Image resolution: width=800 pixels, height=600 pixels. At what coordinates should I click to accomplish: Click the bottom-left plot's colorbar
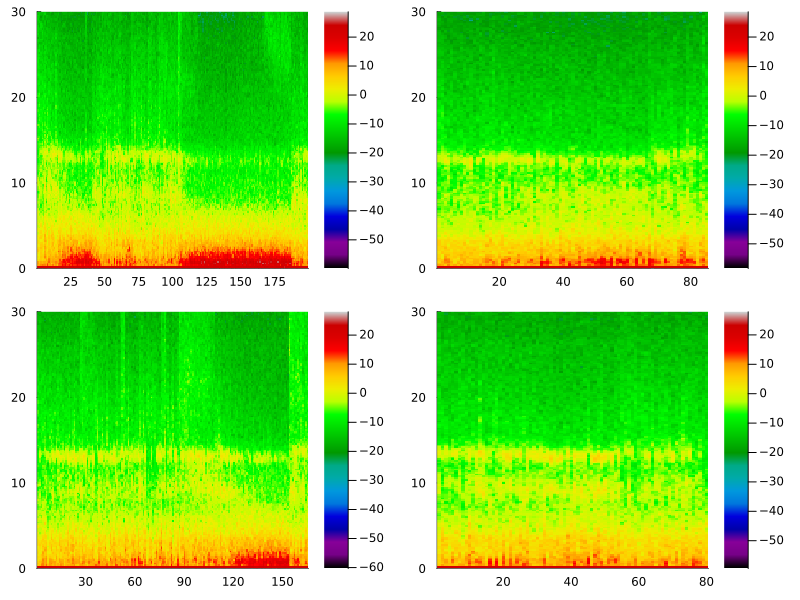(336, 440)
